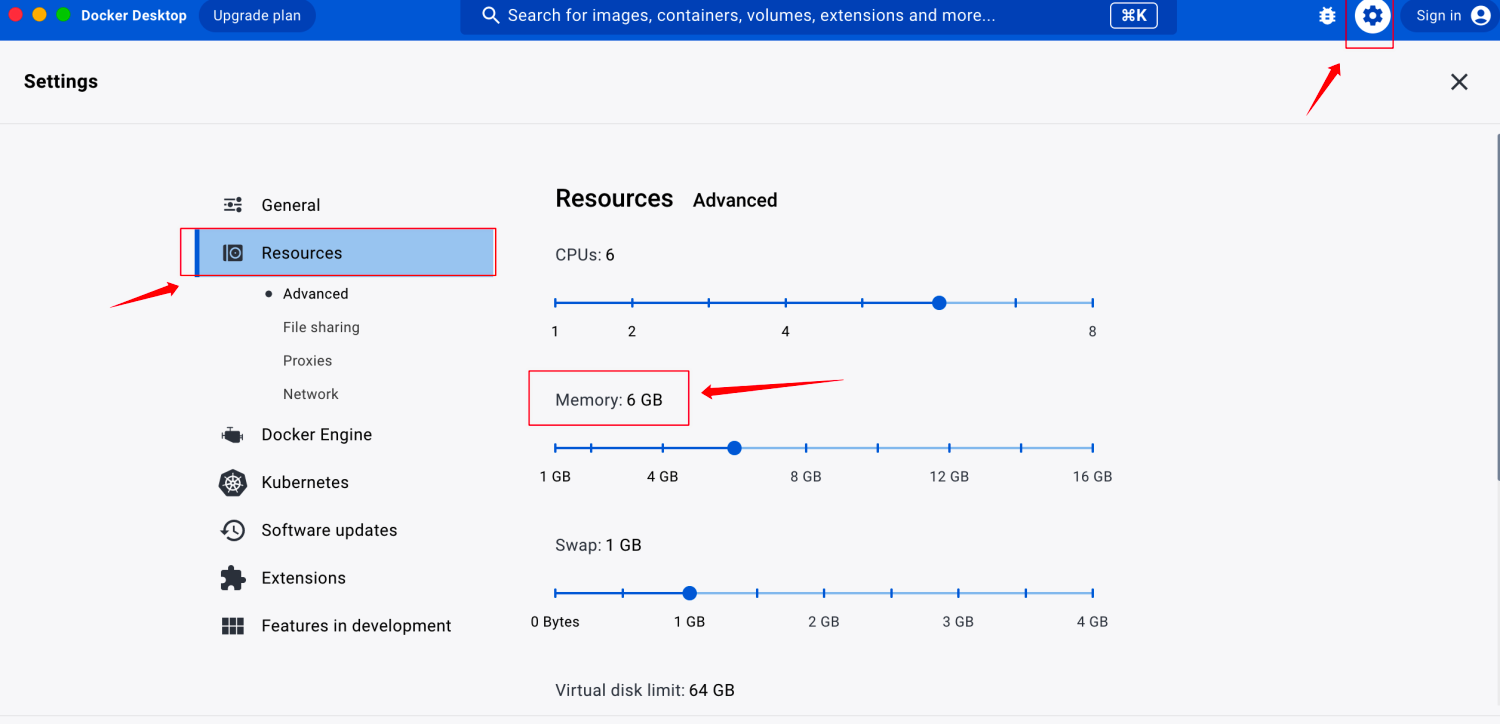Open the Network subsection
Viewport: 1500px width, 724px height.
pos(310,394)
